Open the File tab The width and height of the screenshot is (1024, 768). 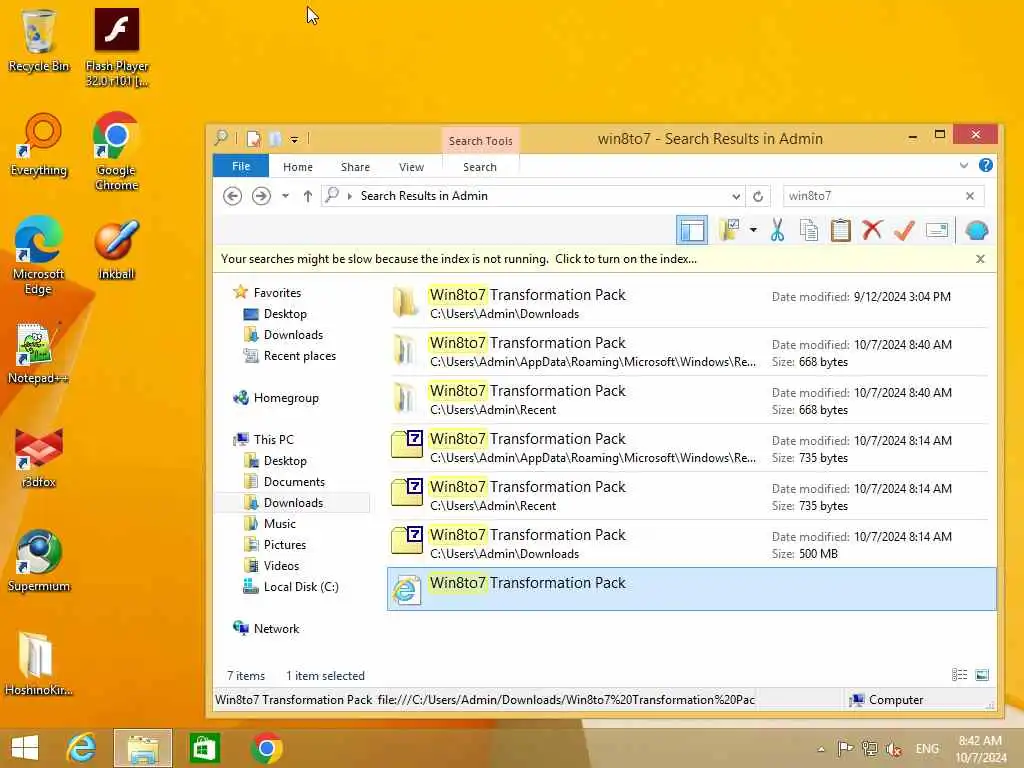pos(241,166)
